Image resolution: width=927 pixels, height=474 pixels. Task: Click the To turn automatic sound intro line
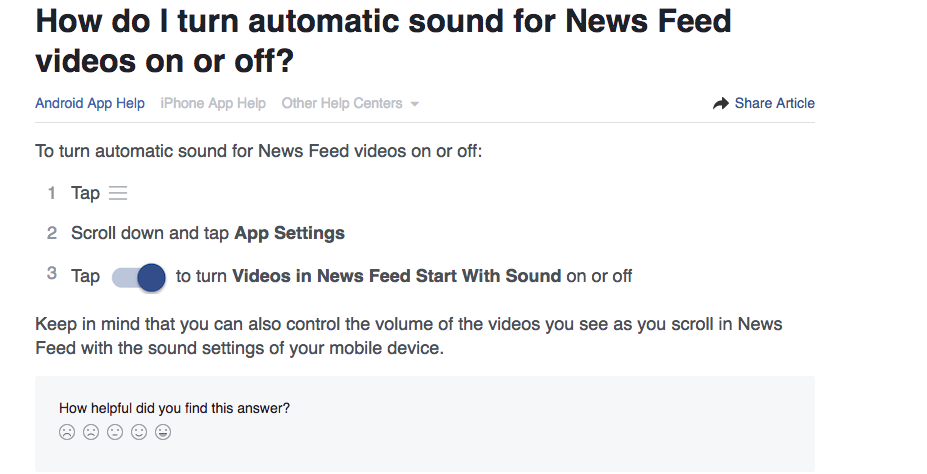[x=259, y=151]
